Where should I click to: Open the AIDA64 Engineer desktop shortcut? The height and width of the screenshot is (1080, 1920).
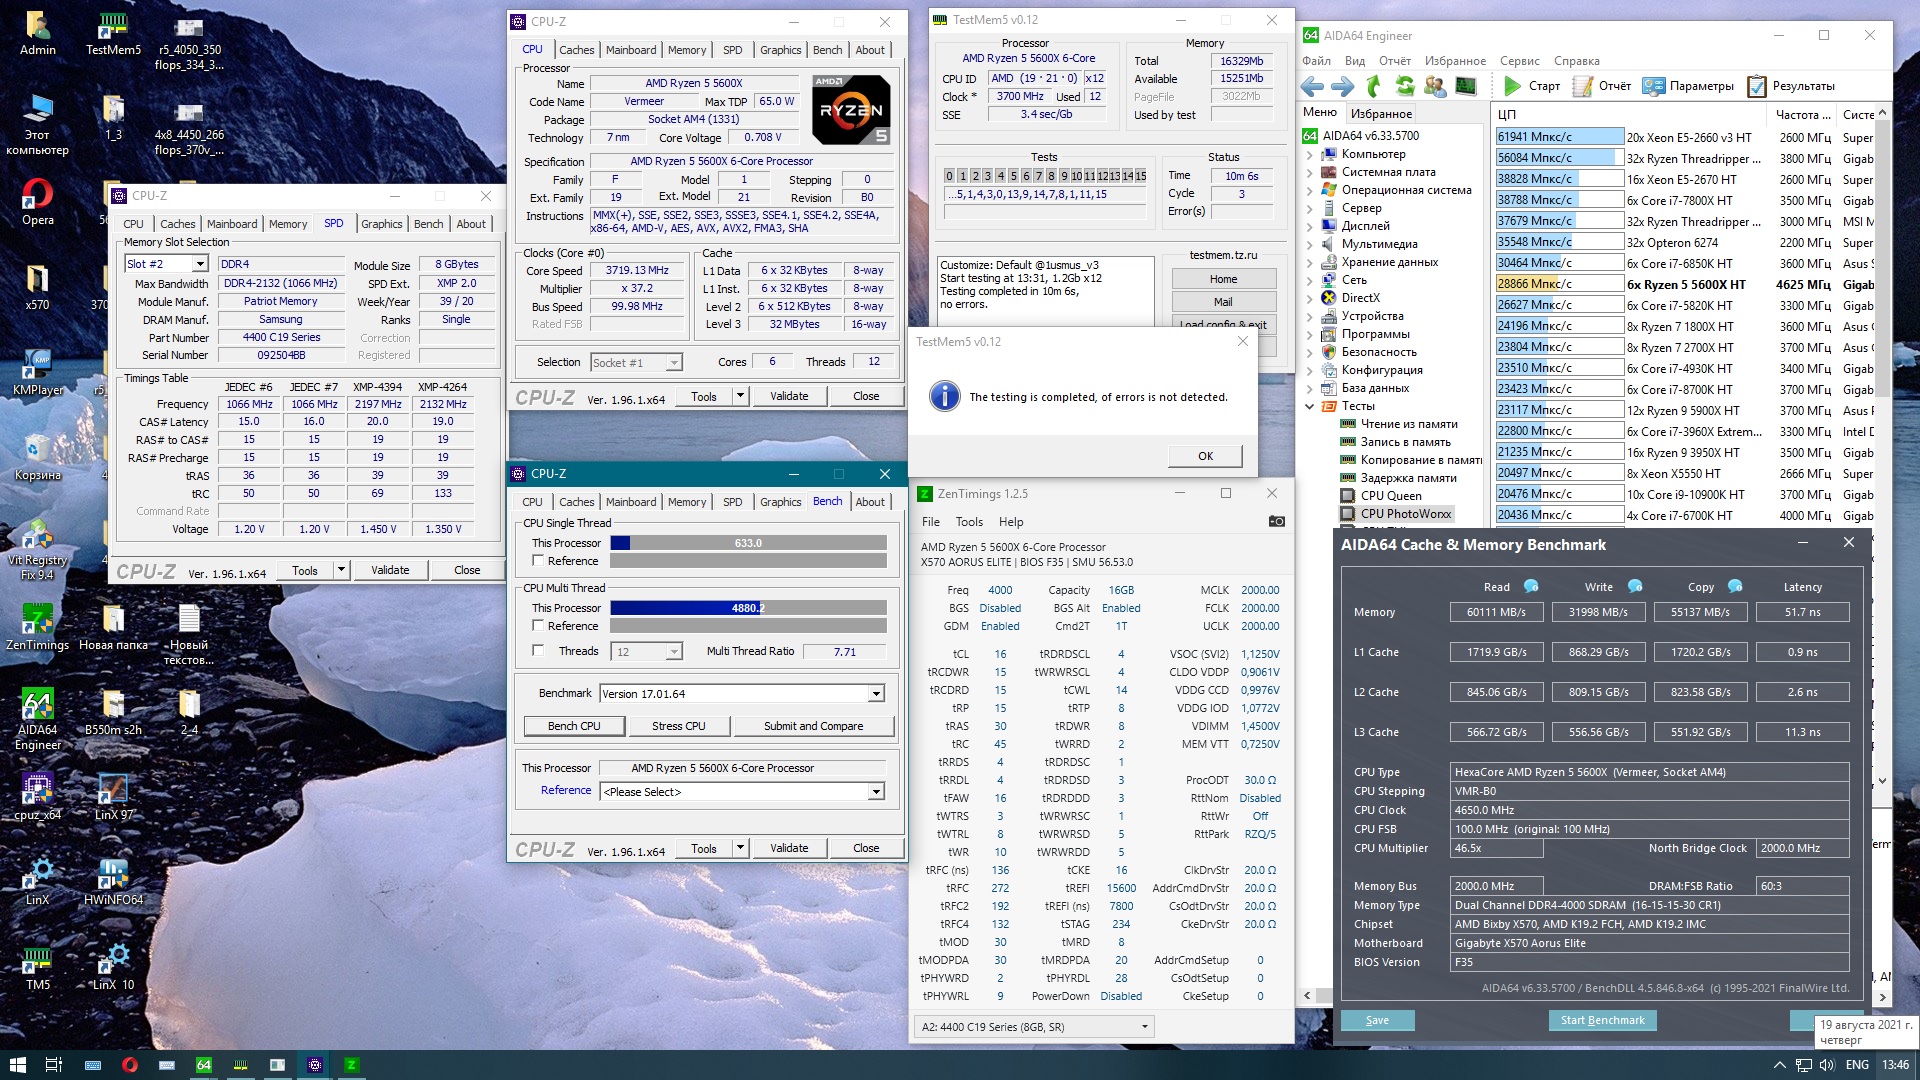coord(38,719)
